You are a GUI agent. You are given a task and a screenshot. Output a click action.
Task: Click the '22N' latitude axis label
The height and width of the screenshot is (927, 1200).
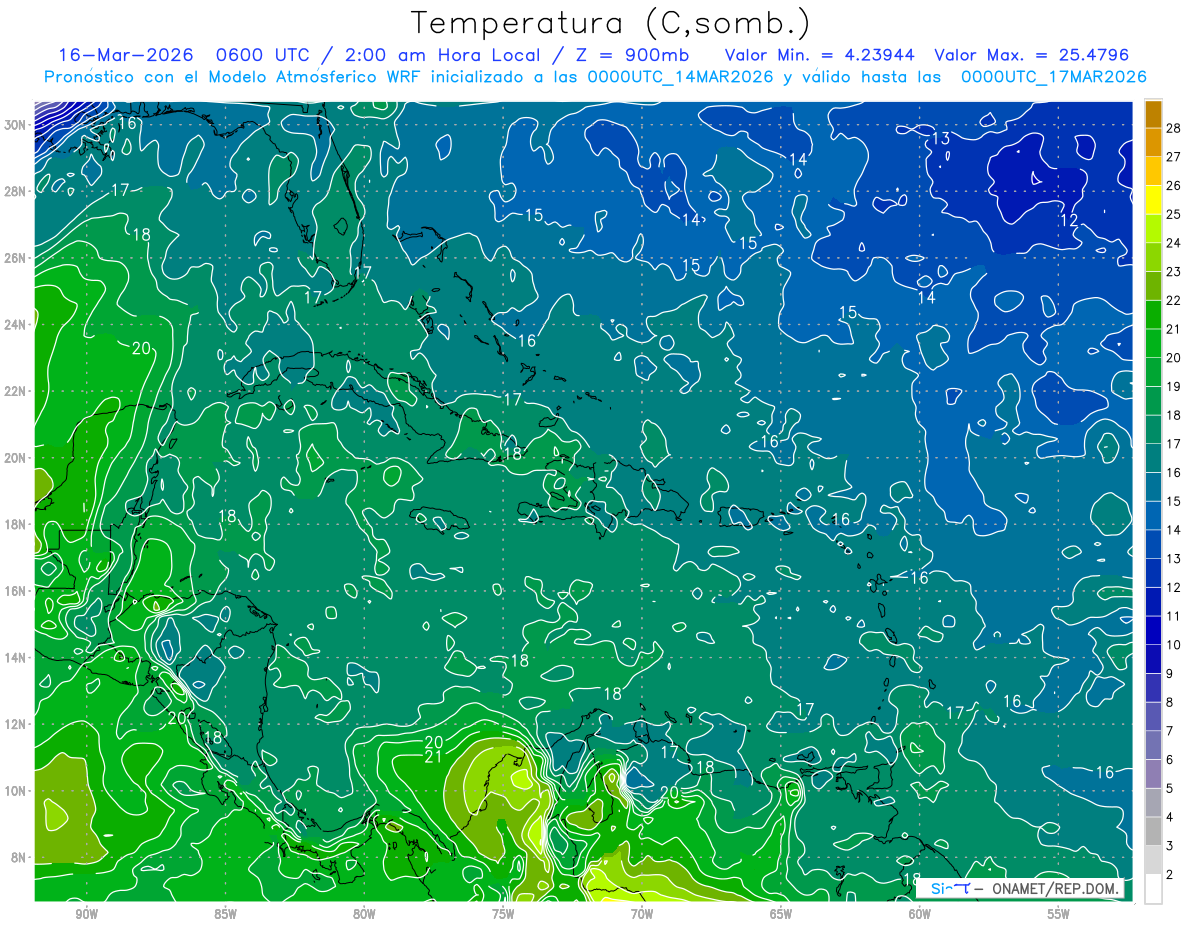coord(15,391)
